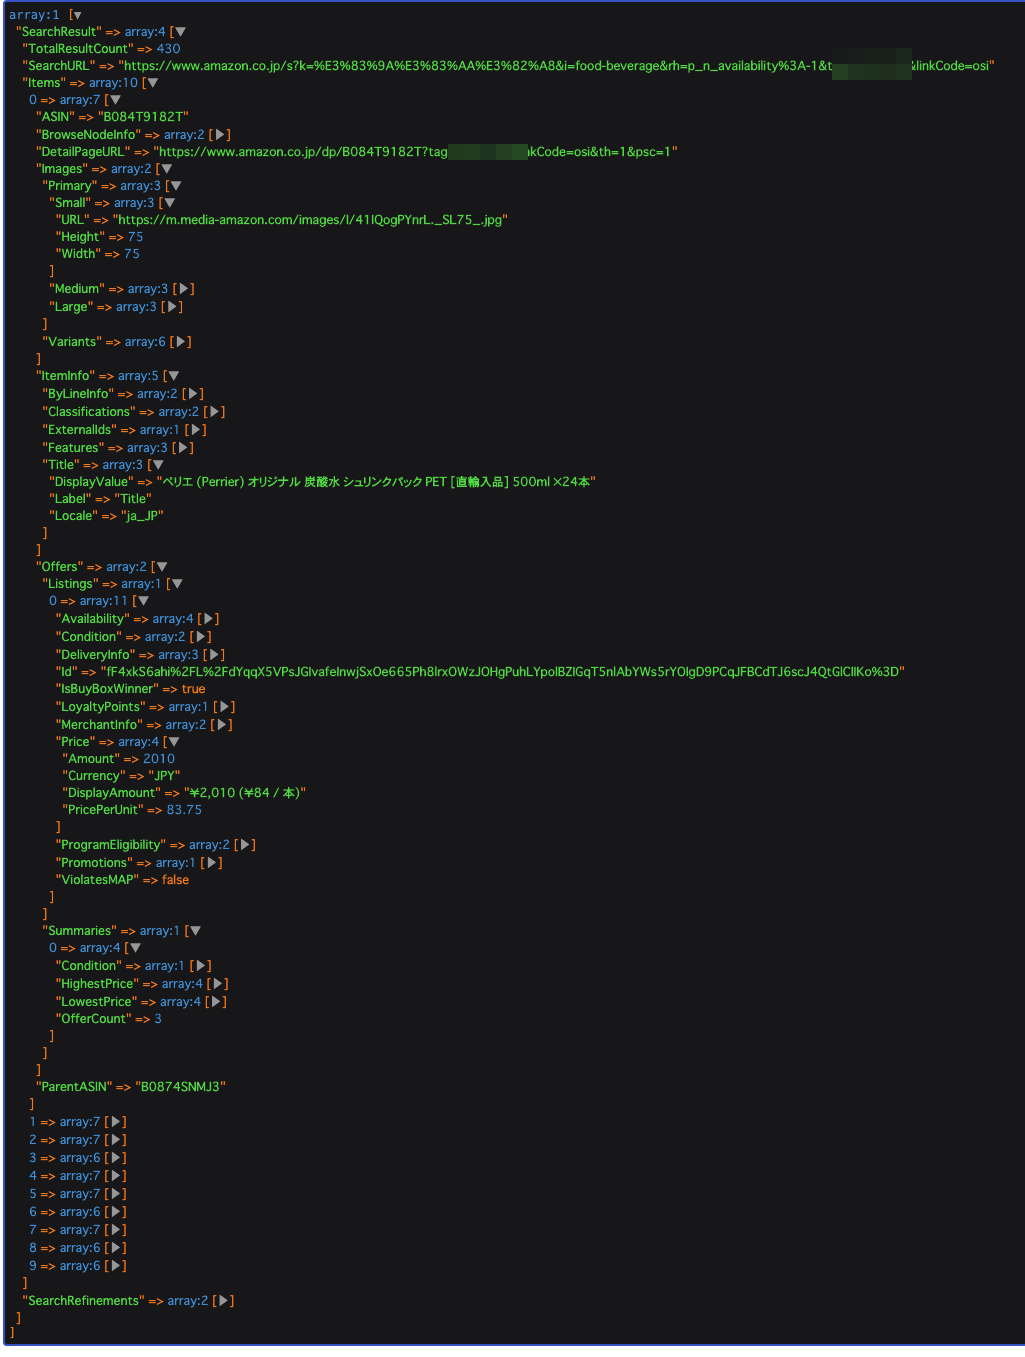The image size is (1025, 1357).
Task: Expand item 9 in the Items list
Action: tap(116, 1266)
